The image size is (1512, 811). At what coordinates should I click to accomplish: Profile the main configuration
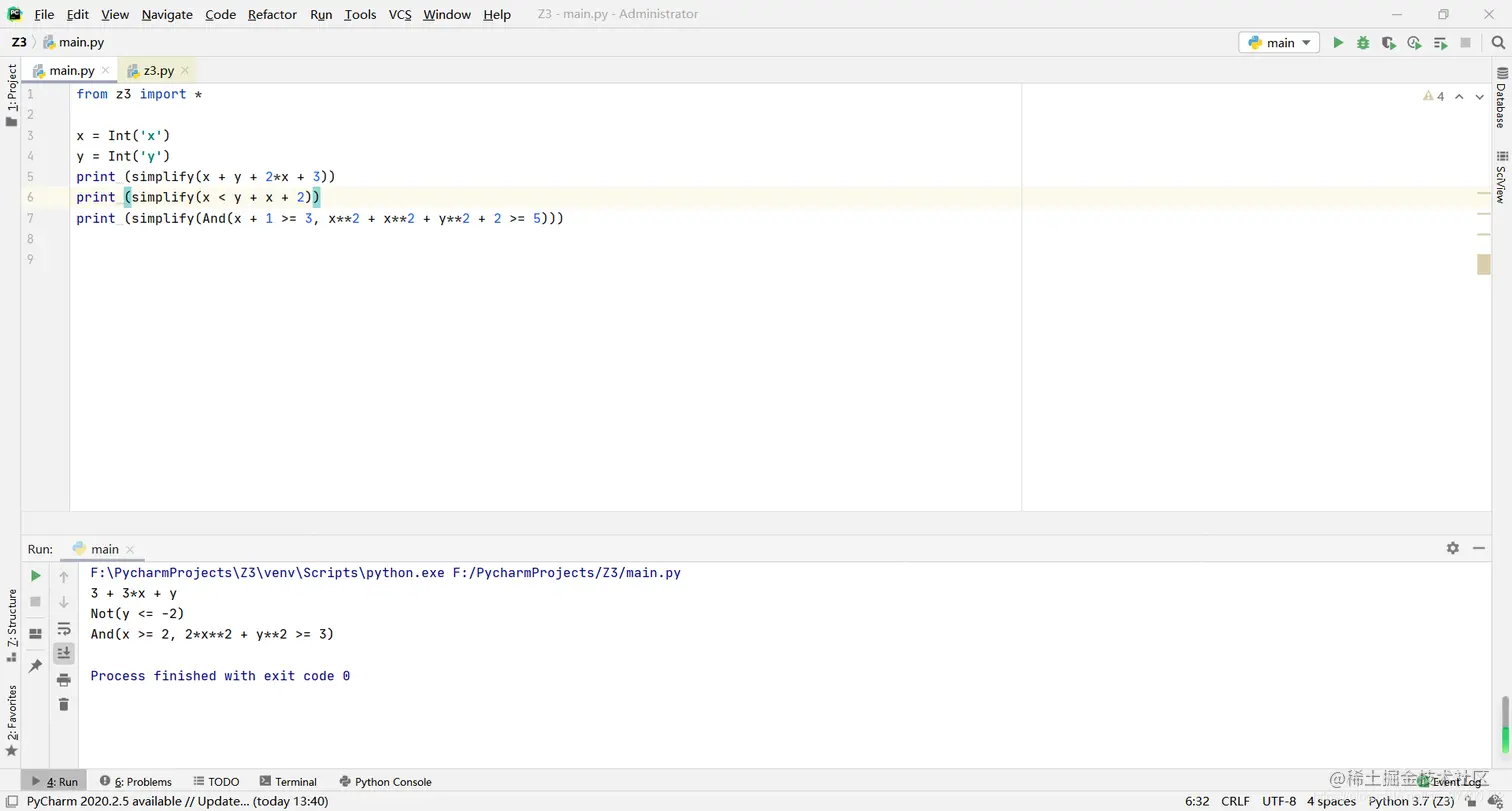1414,43
